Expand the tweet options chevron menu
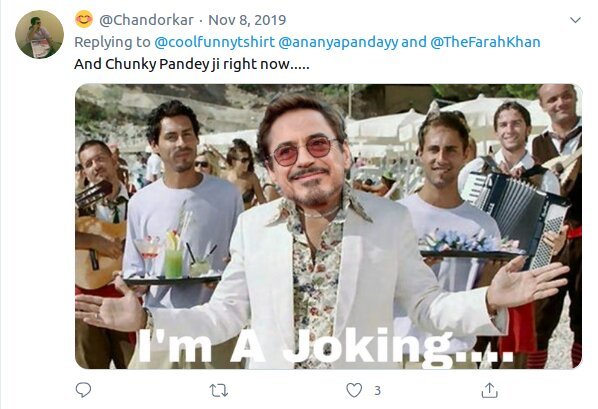598x409 pixels. tap(575, 20)
